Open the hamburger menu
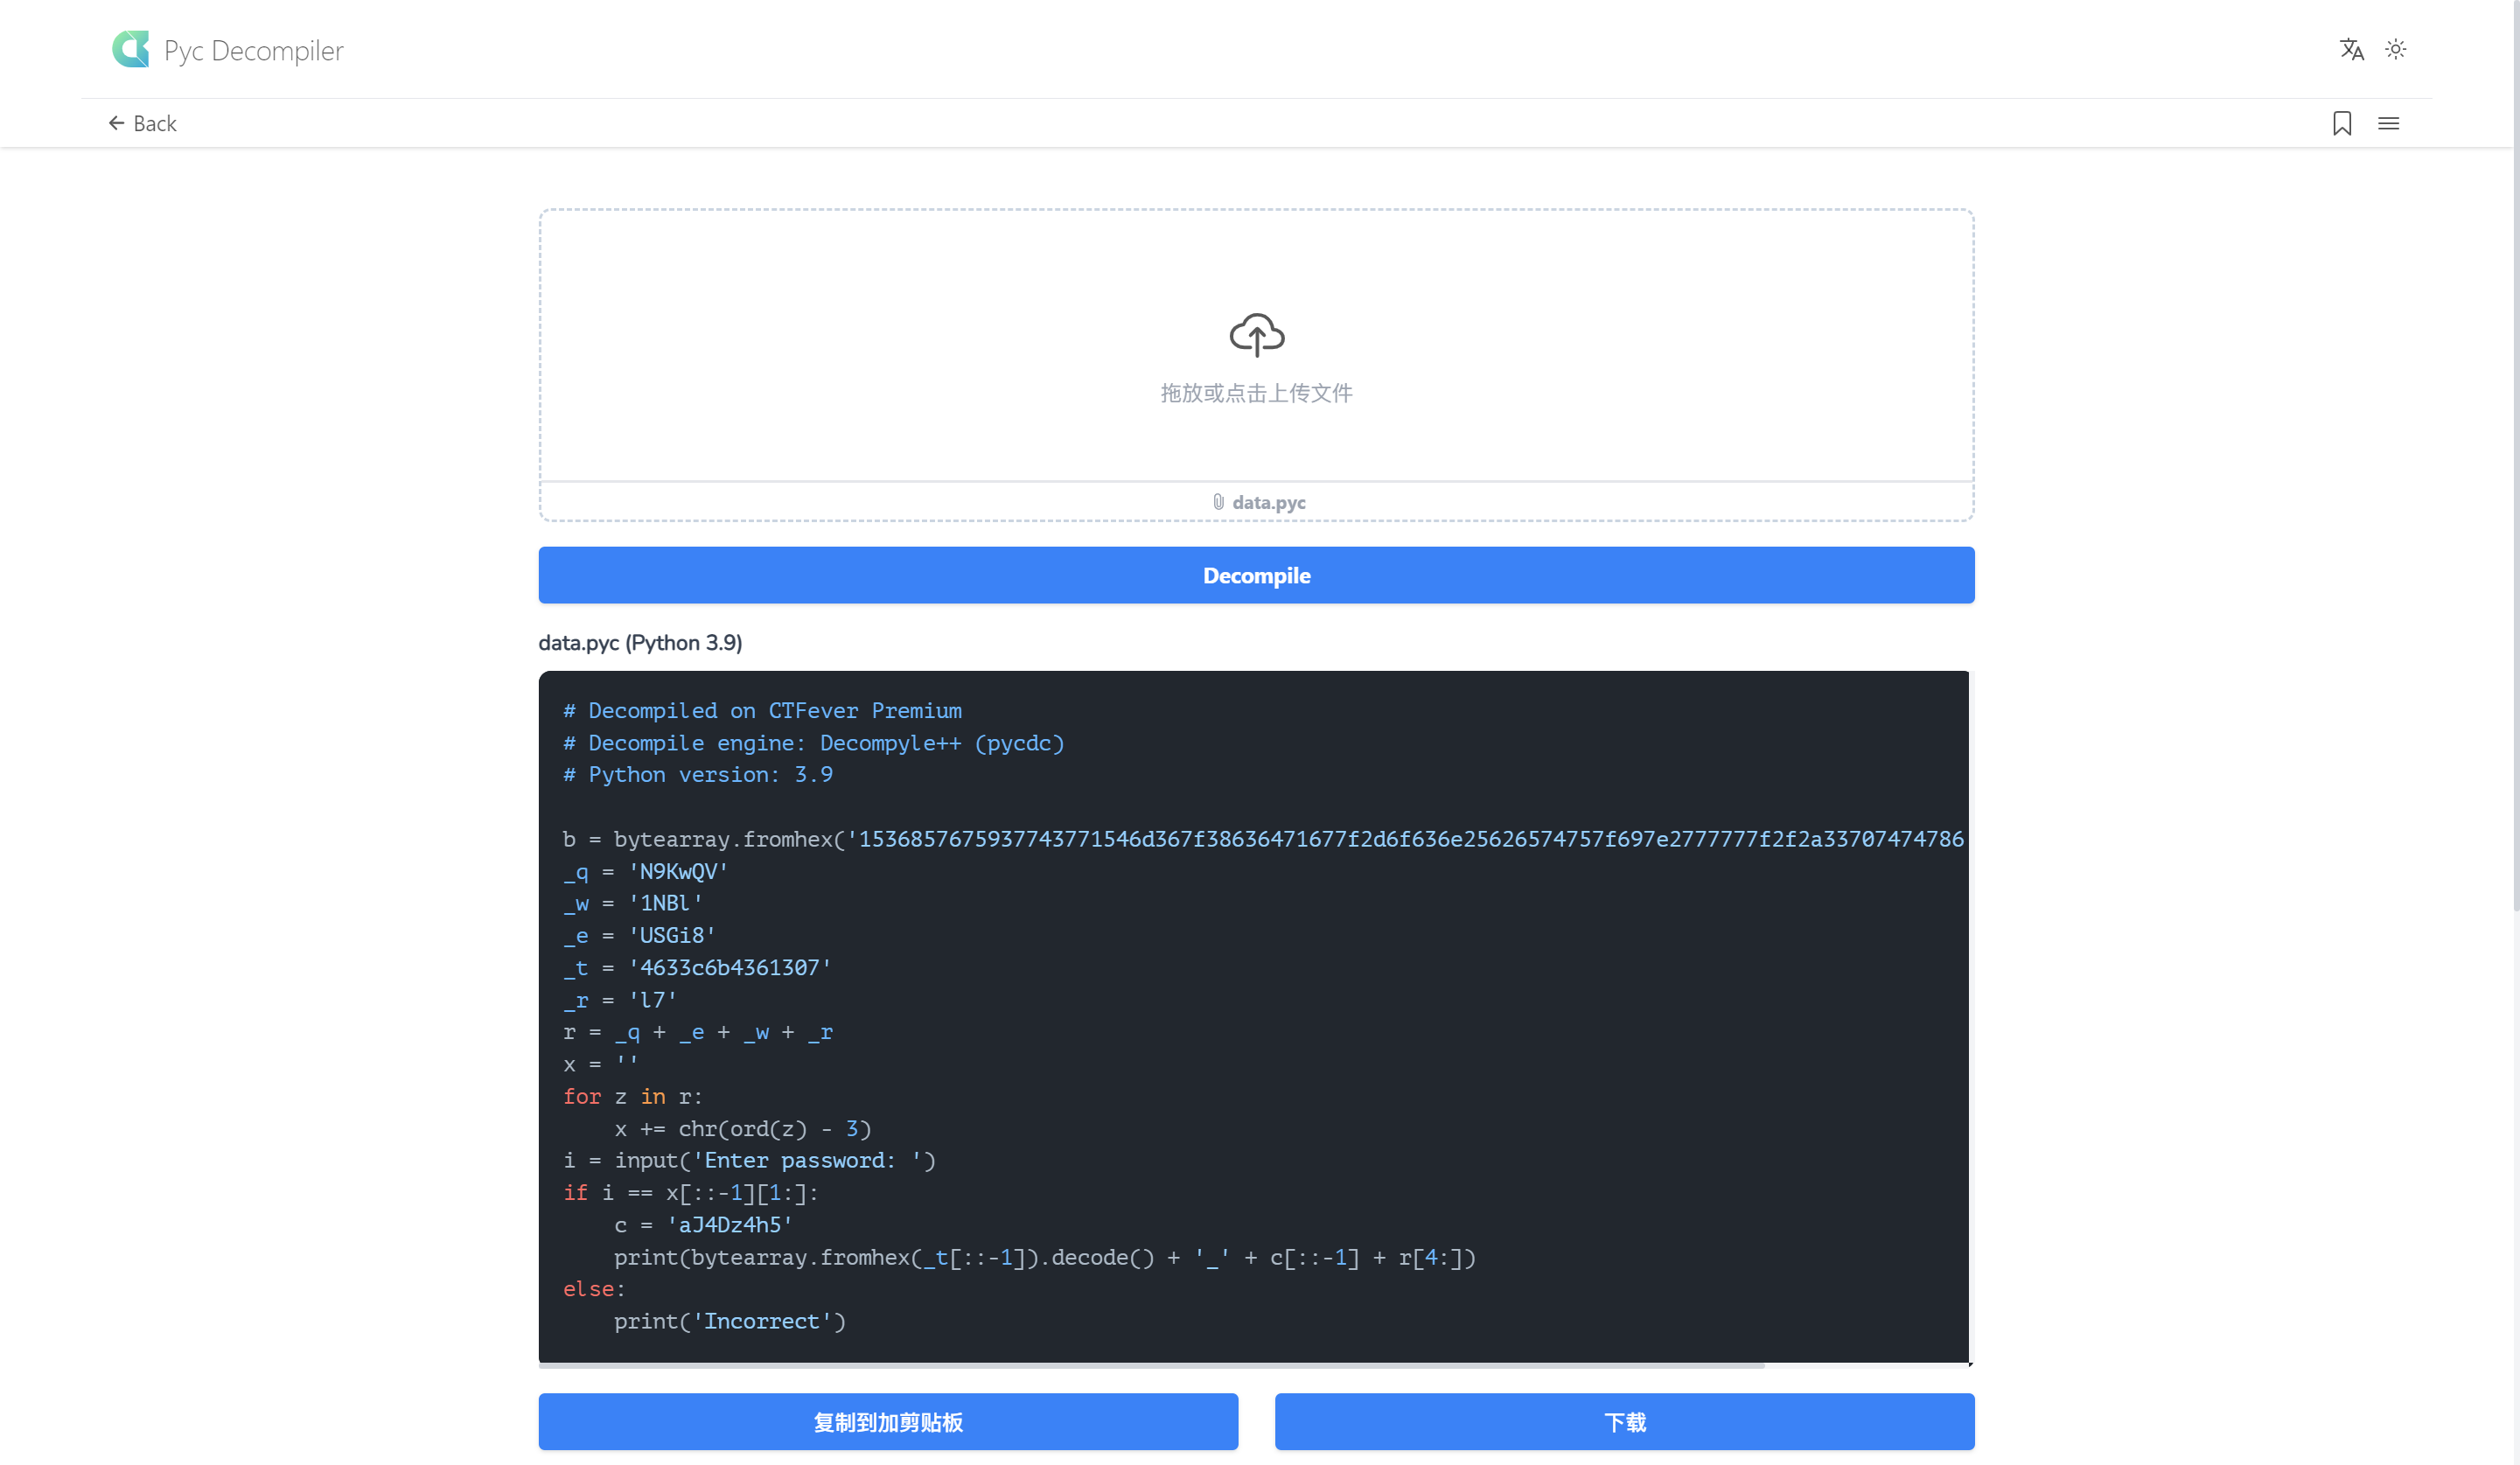 click(2388, 123)
